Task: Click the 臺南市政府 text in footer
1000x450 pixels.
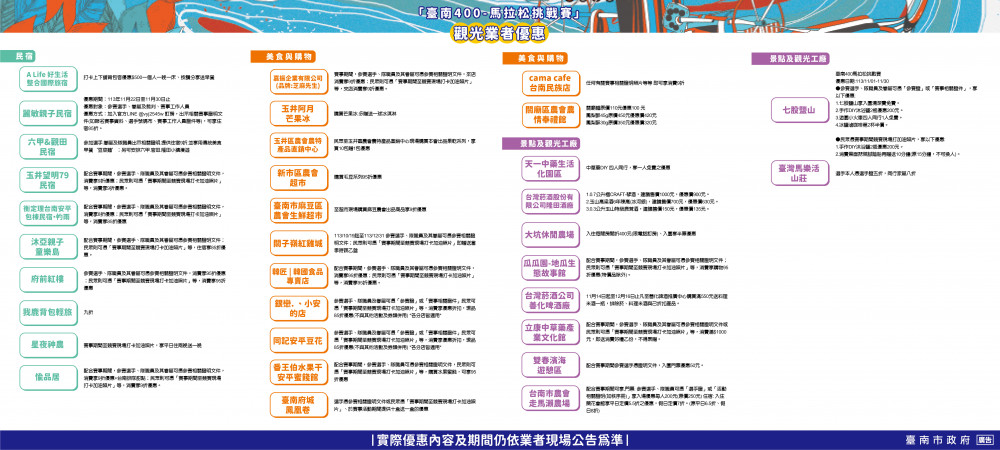Action: click(x=938, y=440)
